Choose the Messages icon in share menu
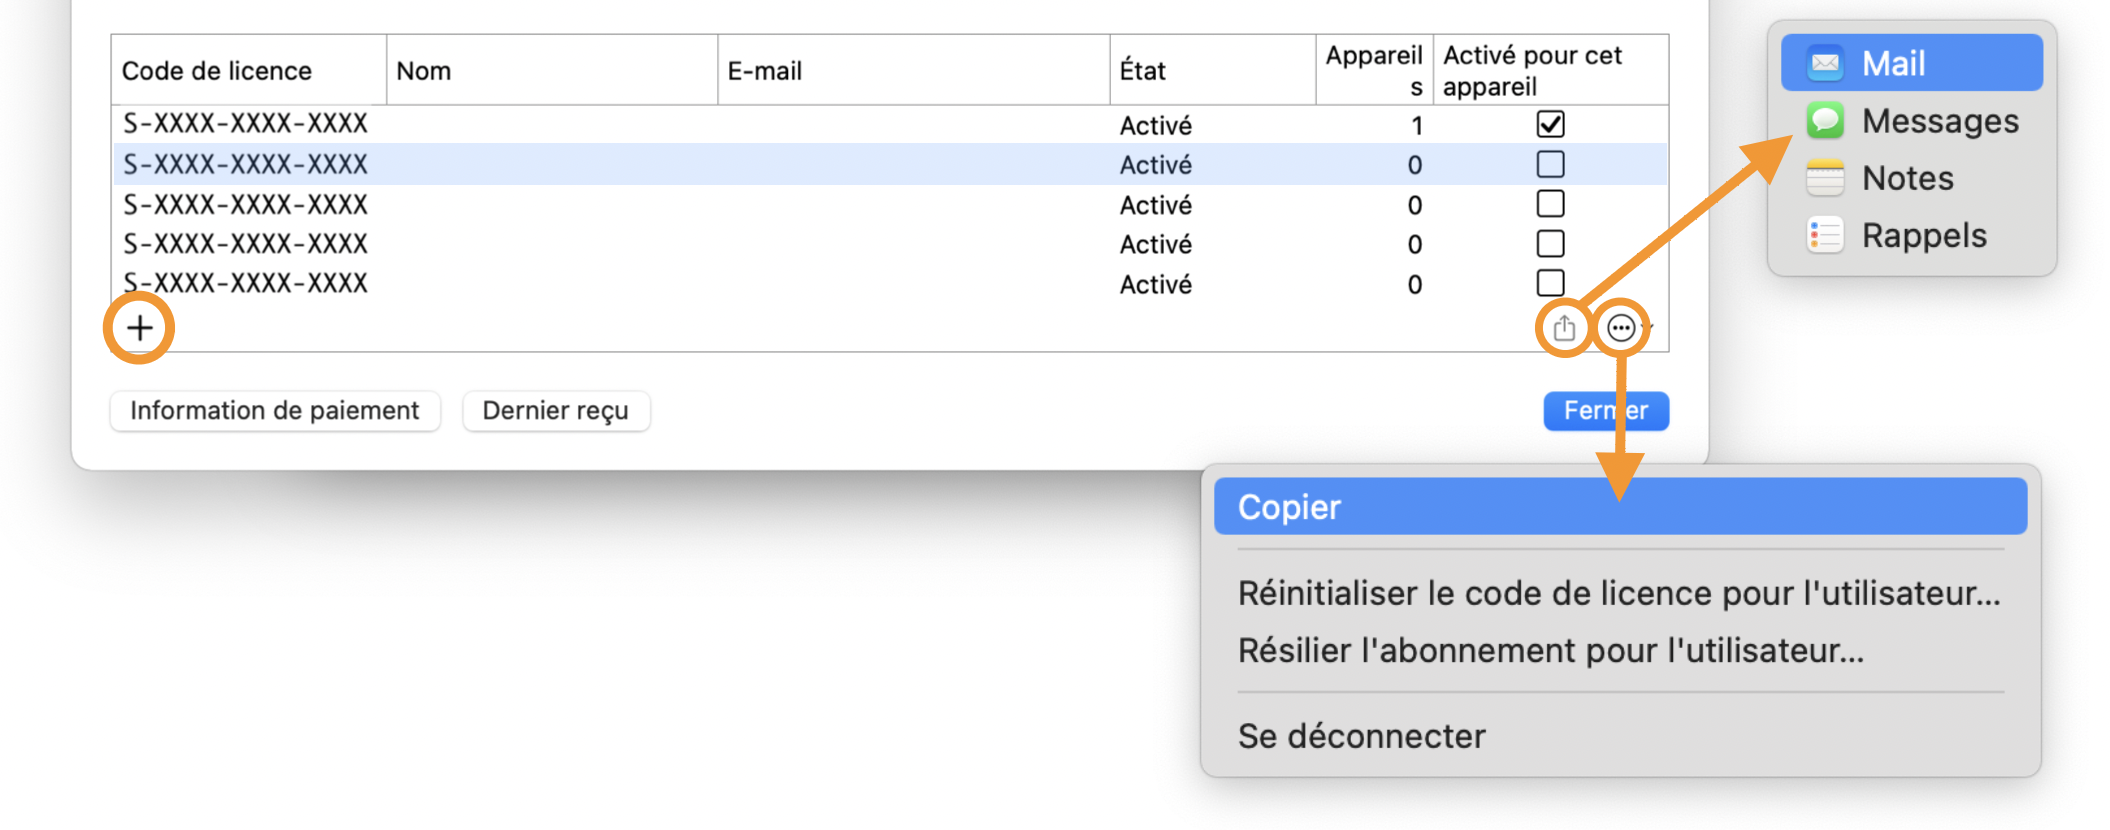This screenshot has height=830, width=2110. pyautogui.click(x=1825, y=121)
